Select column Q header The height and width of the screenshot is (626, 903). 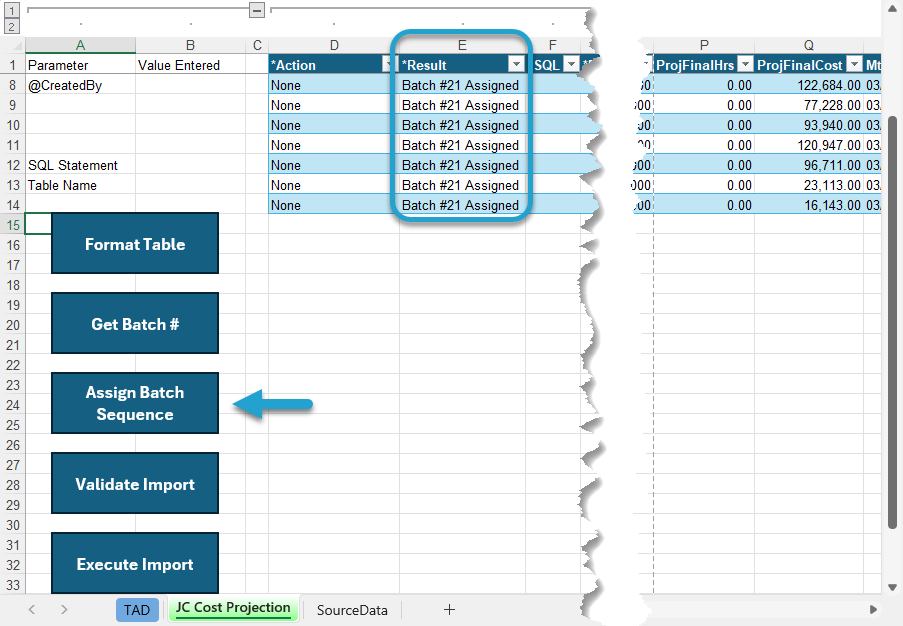(x=809, y=45)
